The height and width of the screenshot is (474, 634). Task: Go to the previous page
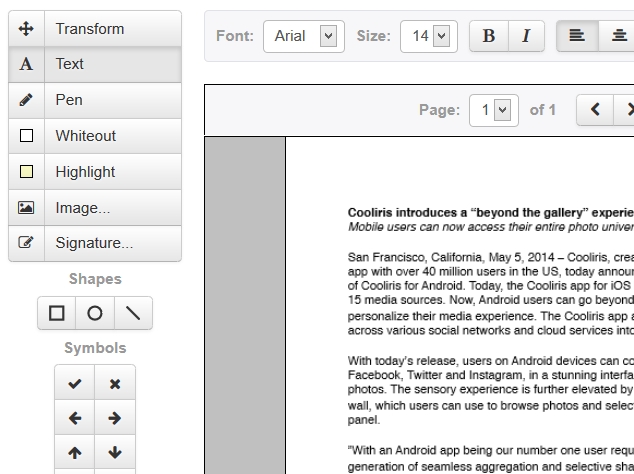coord(595,110)
